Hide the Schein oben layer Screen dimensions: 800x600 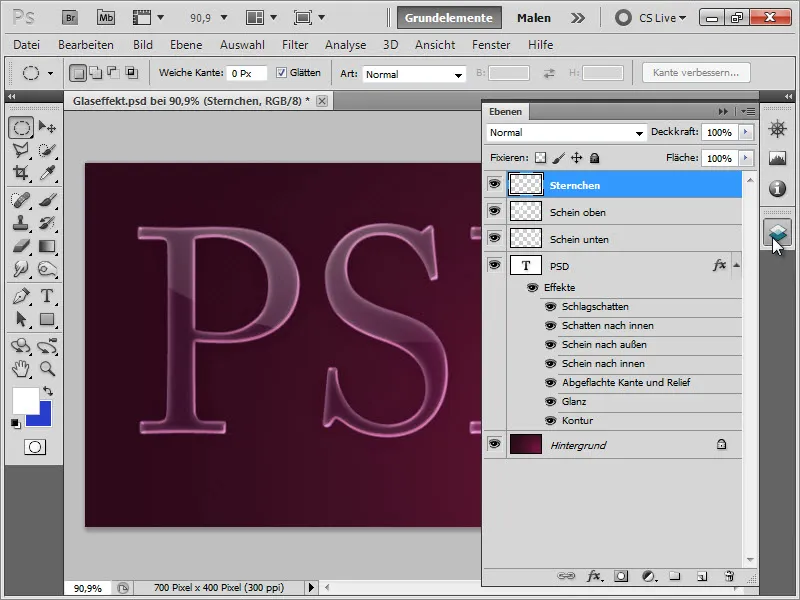pos(494,211)
